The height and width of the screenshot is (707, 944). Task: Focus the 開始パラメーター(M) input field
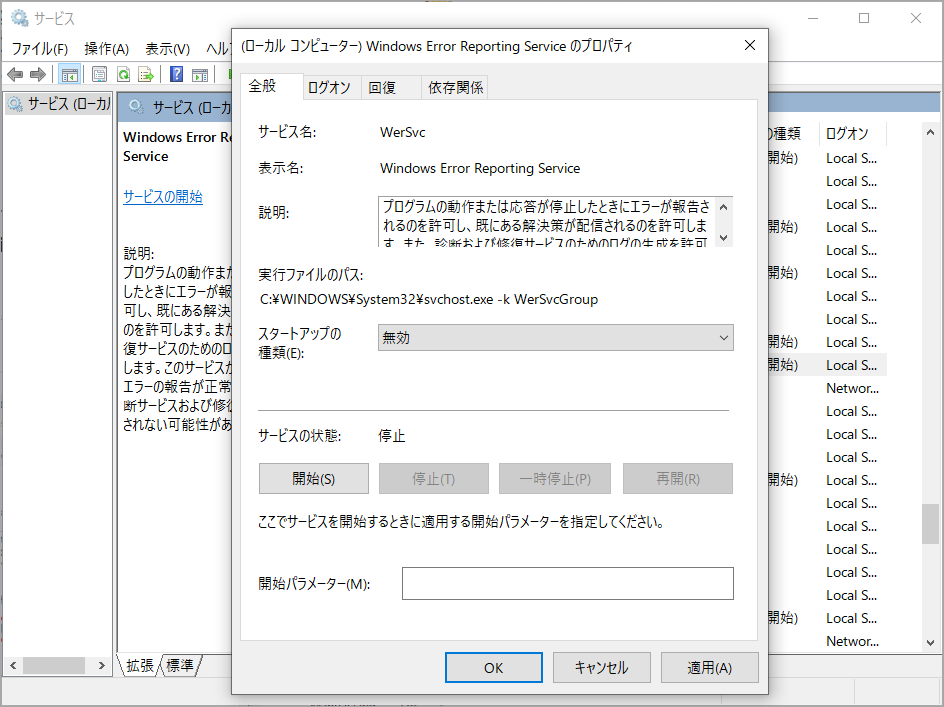point(568,584)
